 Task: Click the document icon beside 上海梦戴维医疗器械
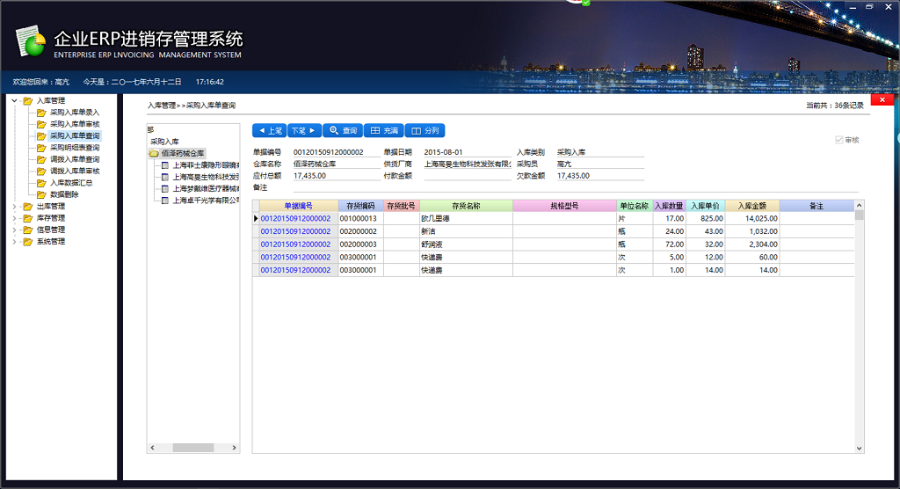(x=165, y=189)
